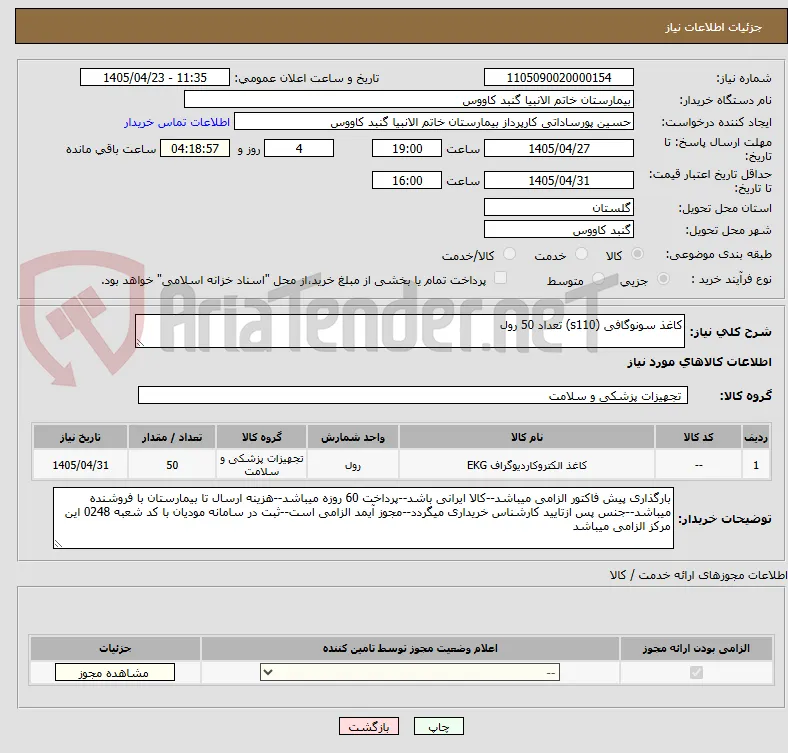
Task: Click the چاپ print button
Action: 439,726
